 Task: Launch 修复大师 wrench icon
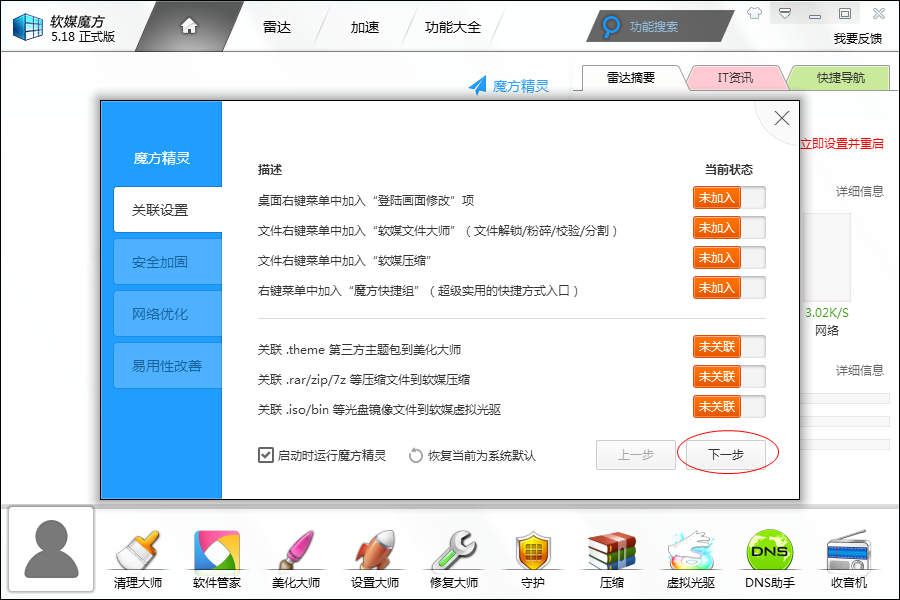454,550
